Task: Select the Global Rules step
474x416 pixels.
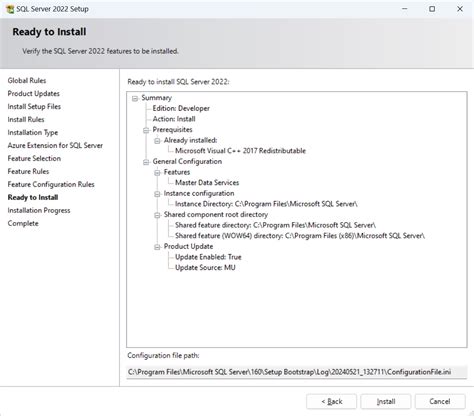Action: point(27,81)
